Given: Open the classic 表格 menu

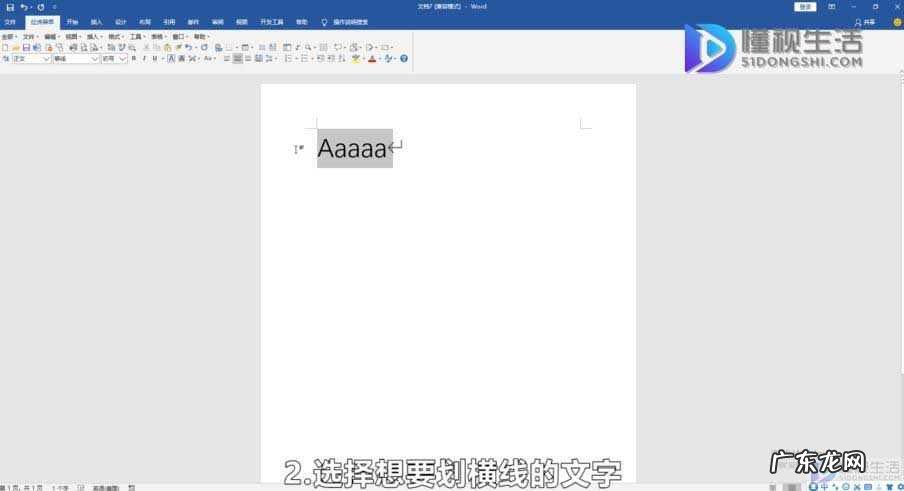Looking at the screenshot, I should tap(159, 37).
